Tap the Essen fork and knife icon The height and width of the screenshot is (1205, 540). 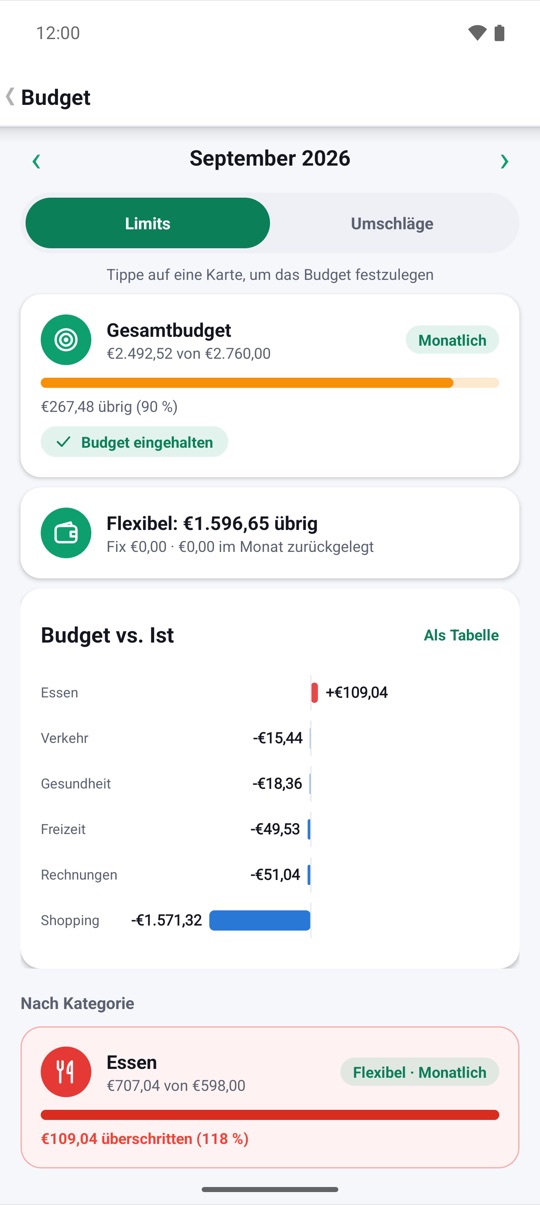click(66, 1072)
